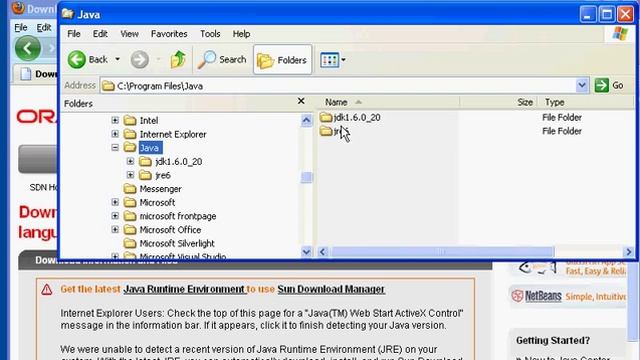Collapse the Java folder node

(115, 148)
